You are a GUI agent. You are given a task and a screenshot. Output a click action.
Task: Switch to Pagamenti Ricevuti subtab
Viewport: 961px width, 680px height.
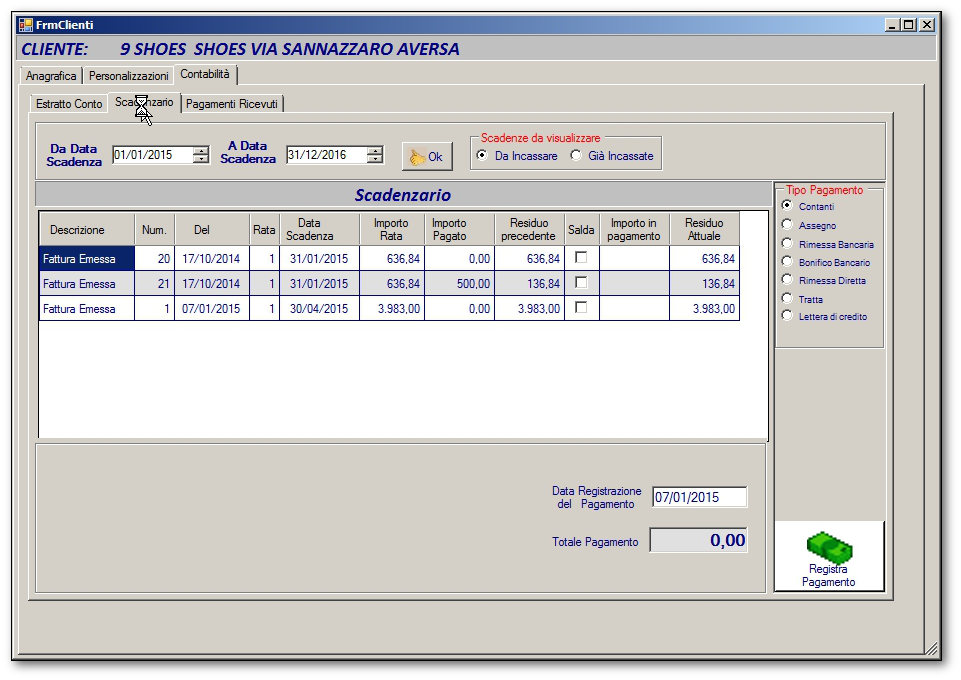(232, 104)
